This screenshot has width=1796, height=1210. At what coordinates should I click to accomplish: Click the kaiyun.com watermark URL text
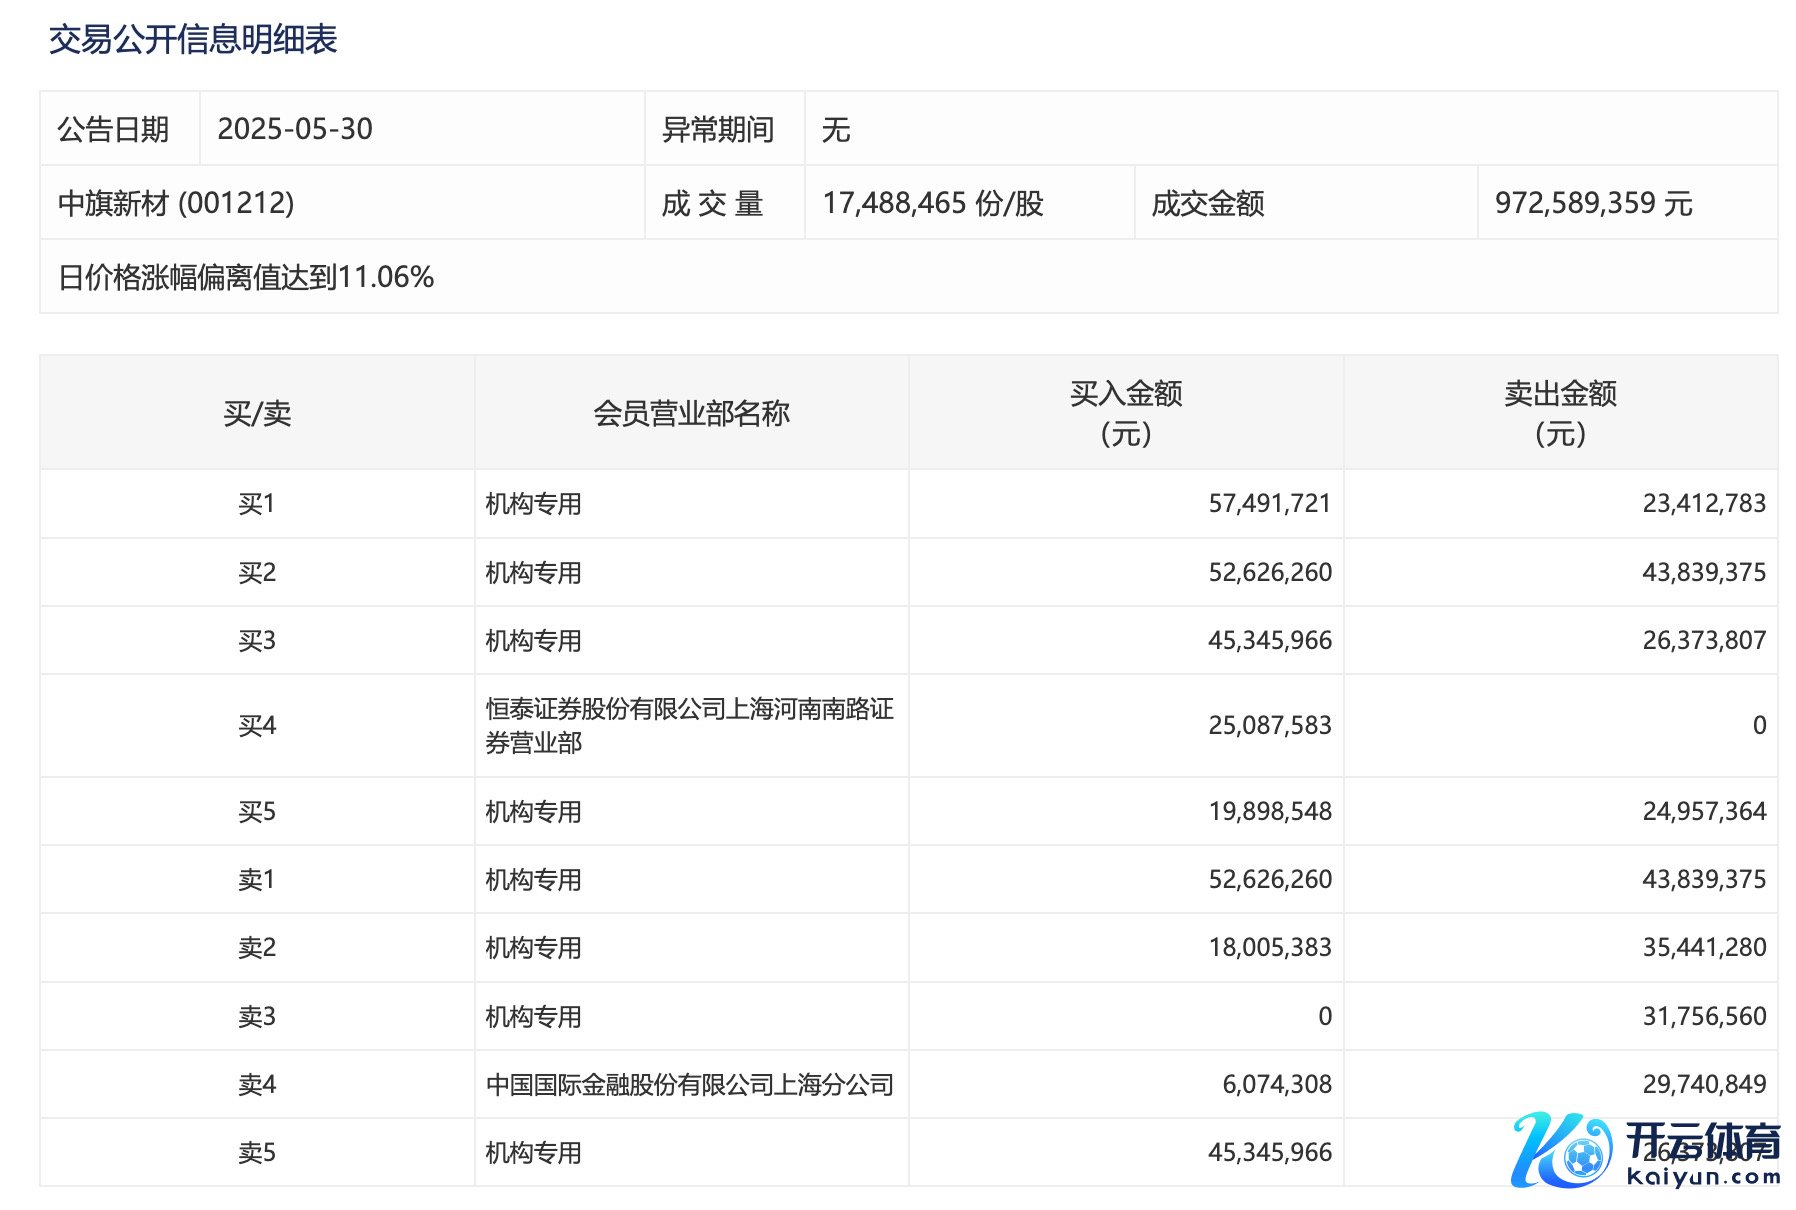1703,1177
